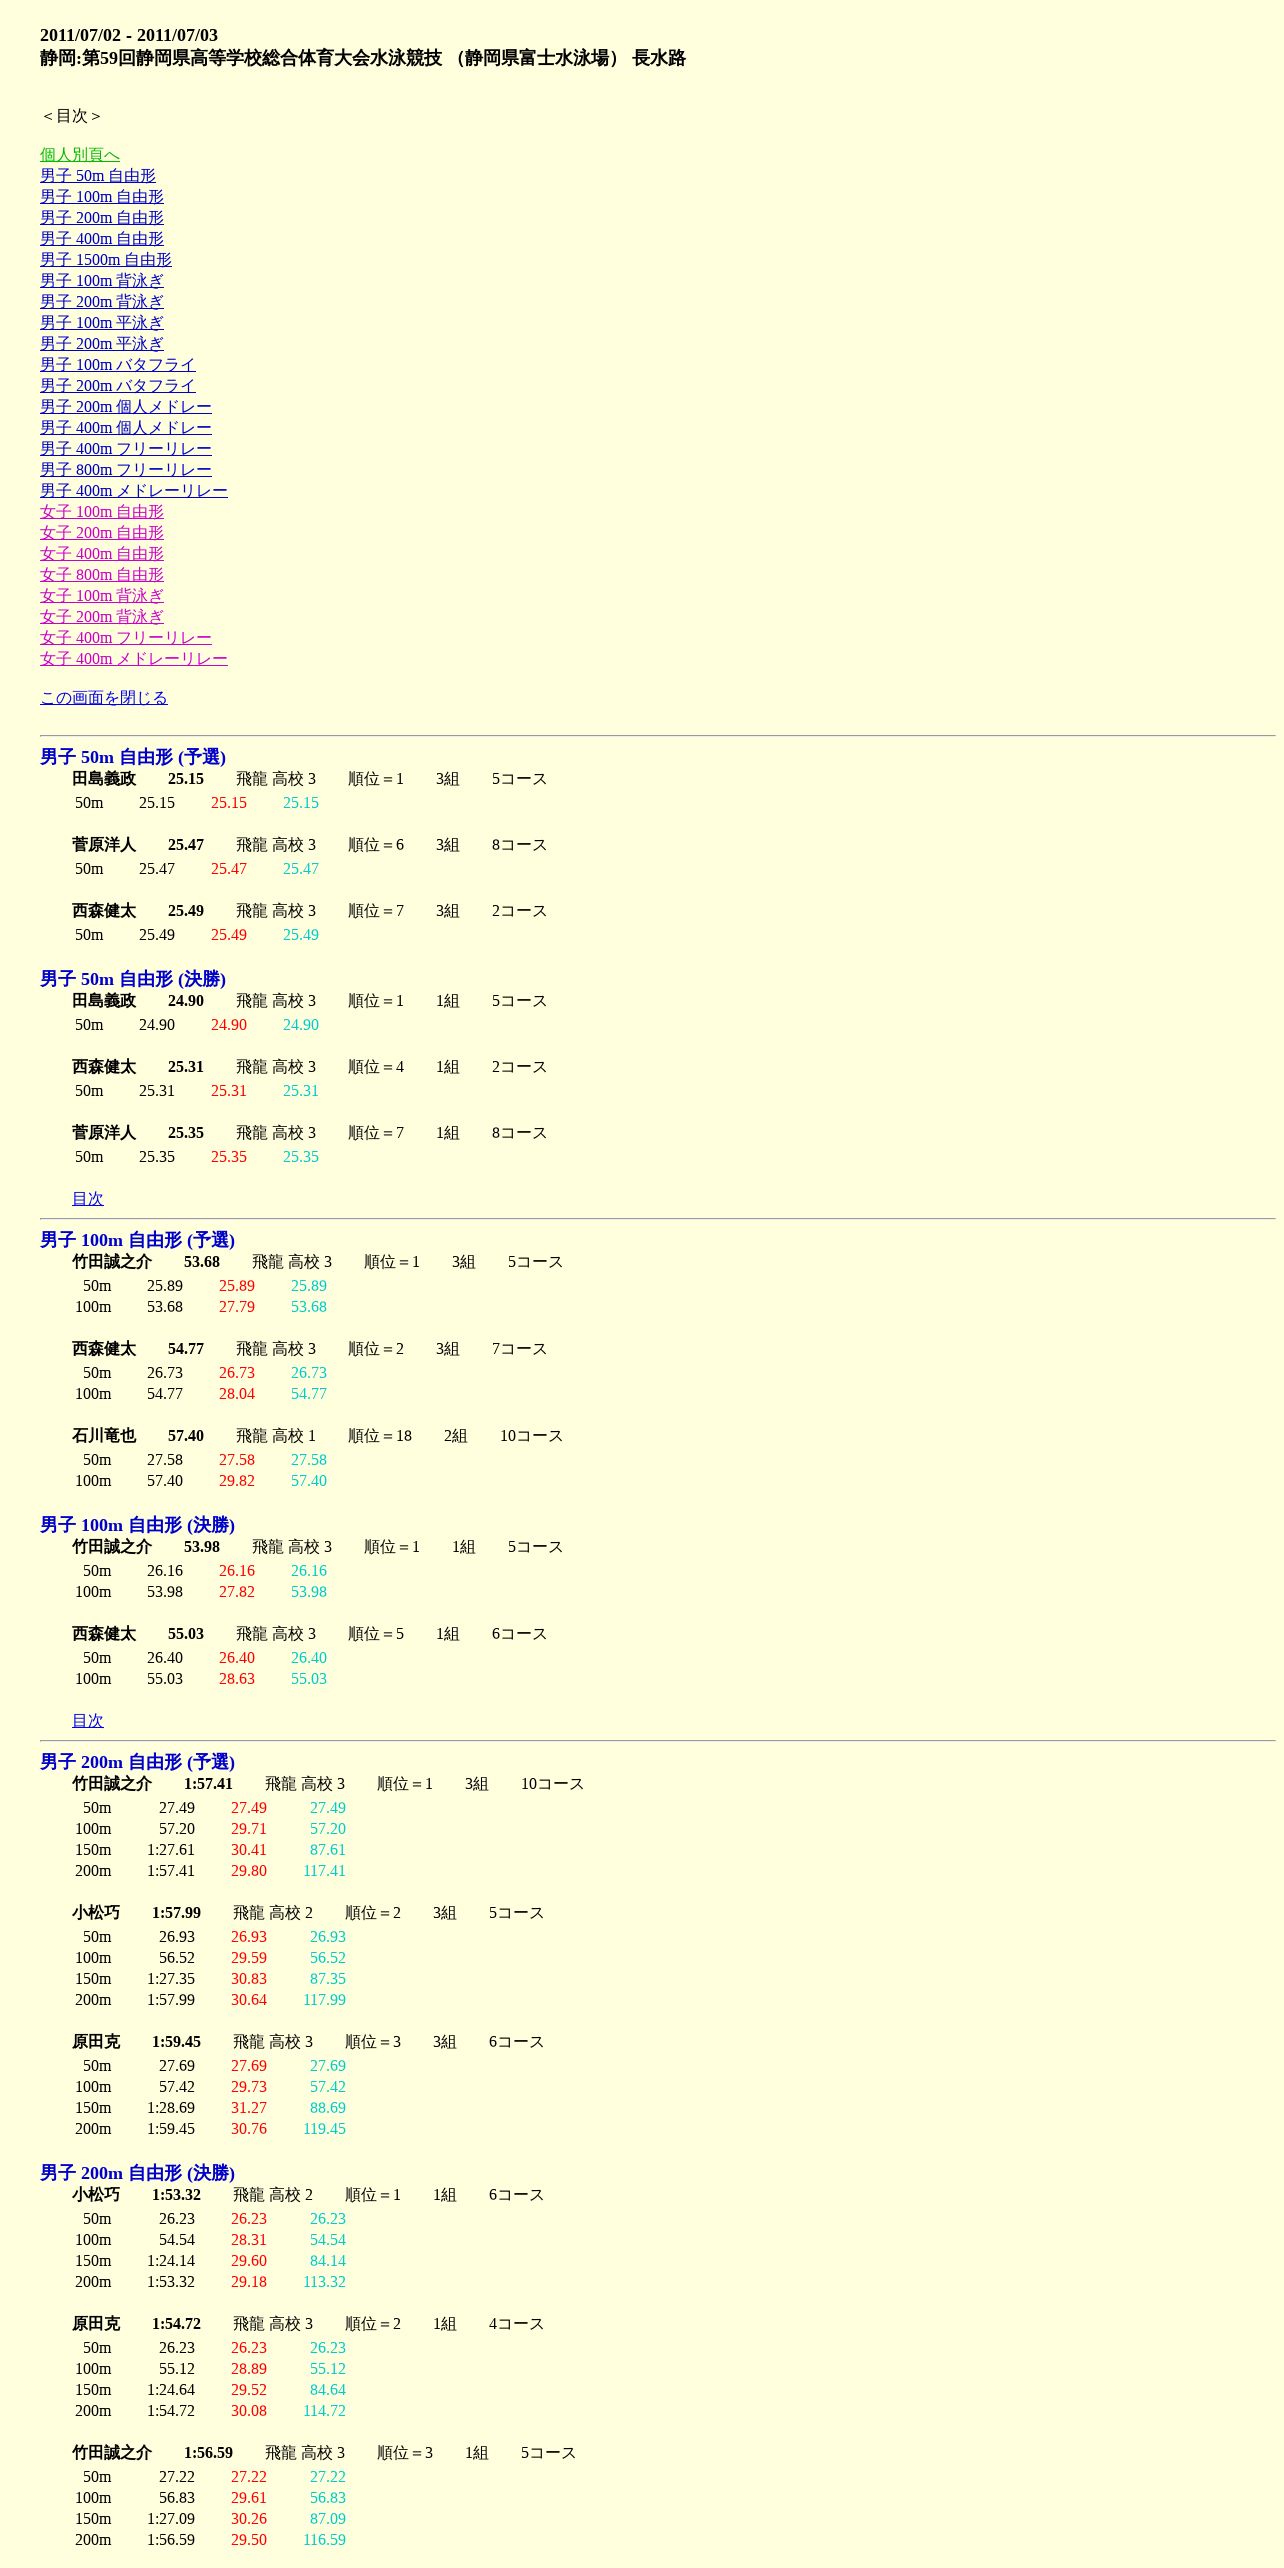Select 菅原洋人 name in 50m 予選
The image size is (1284, 2568).
tap(104, 845)
